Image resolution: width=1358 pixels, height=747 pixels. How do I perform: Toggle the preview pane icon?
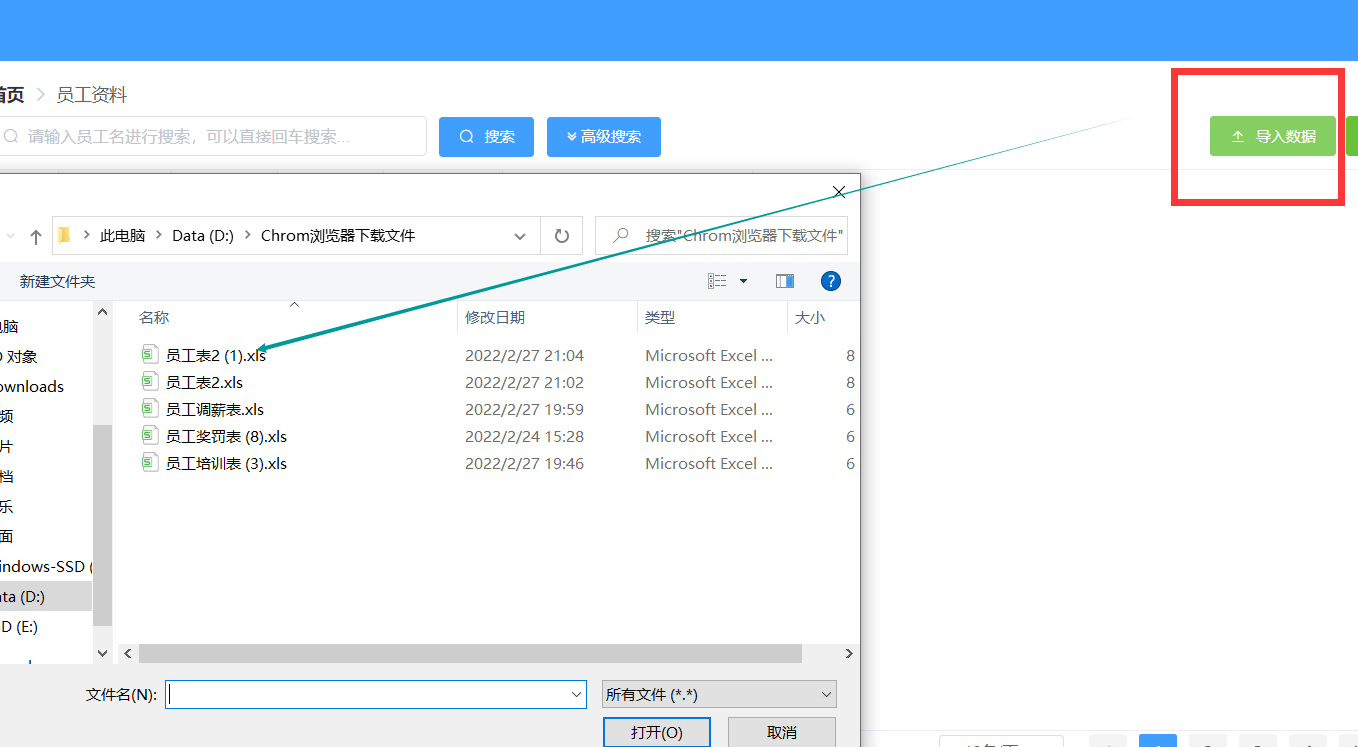784,280
